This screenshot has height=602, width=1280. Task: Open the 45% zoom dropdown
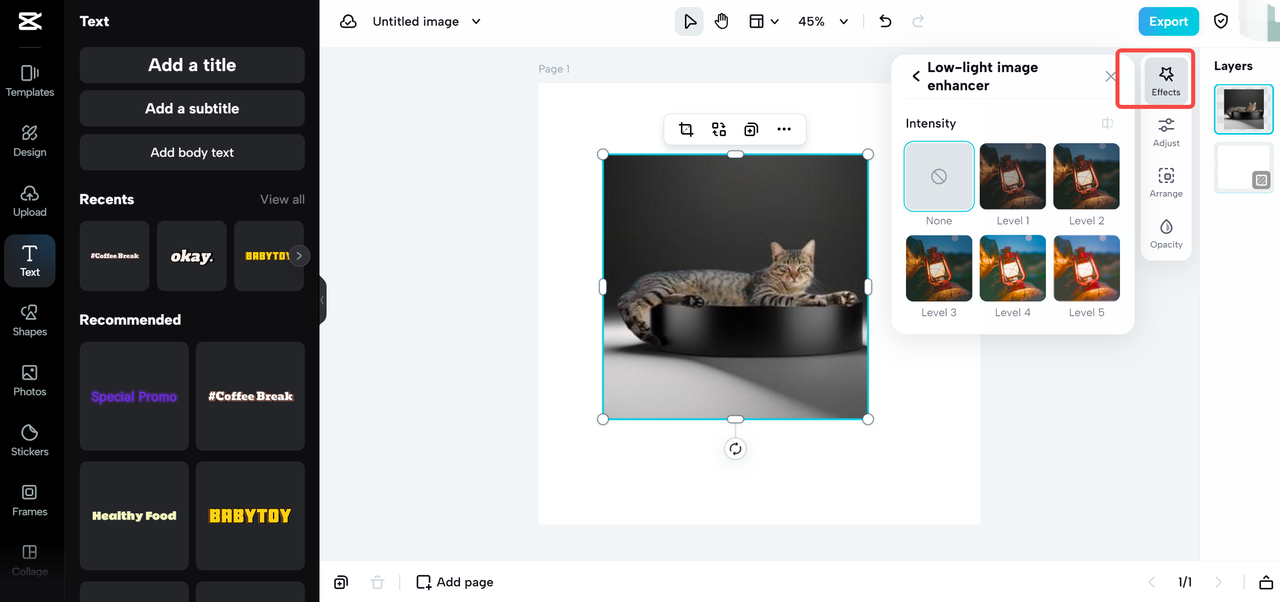tap(823, 21)
